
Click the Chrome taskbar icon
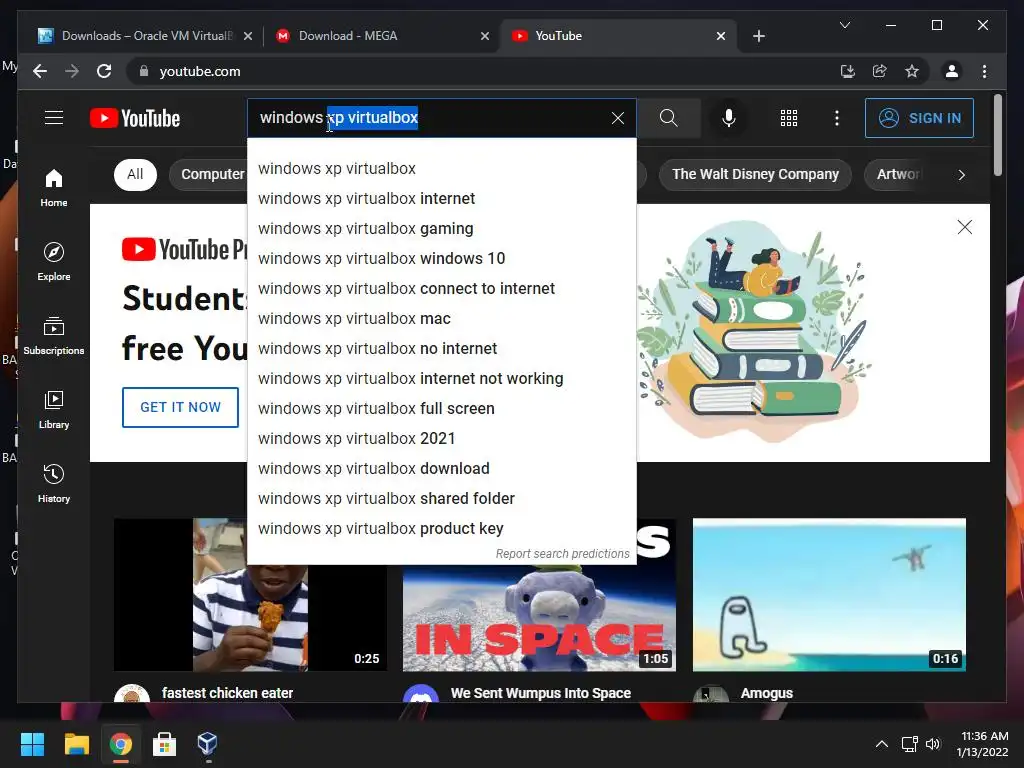coord(120,744)
